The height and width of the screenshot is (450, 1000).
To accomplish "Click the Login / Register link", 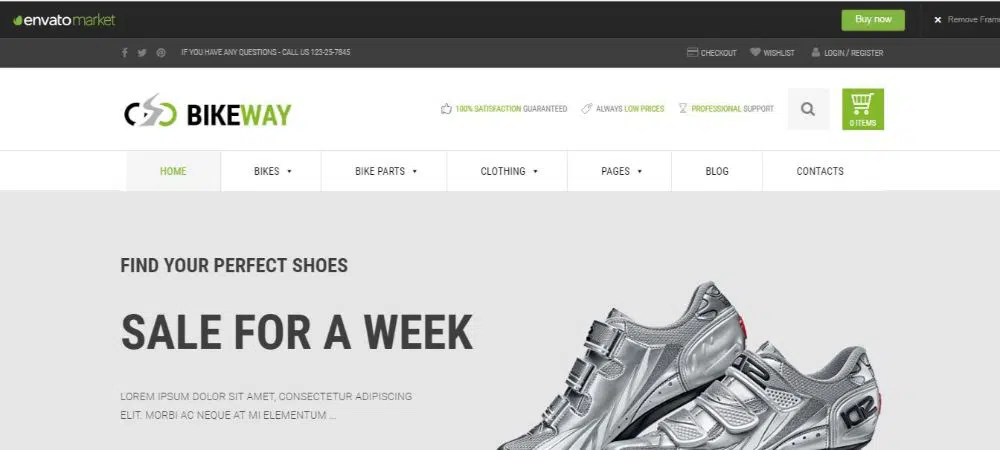I will point(847,53).
